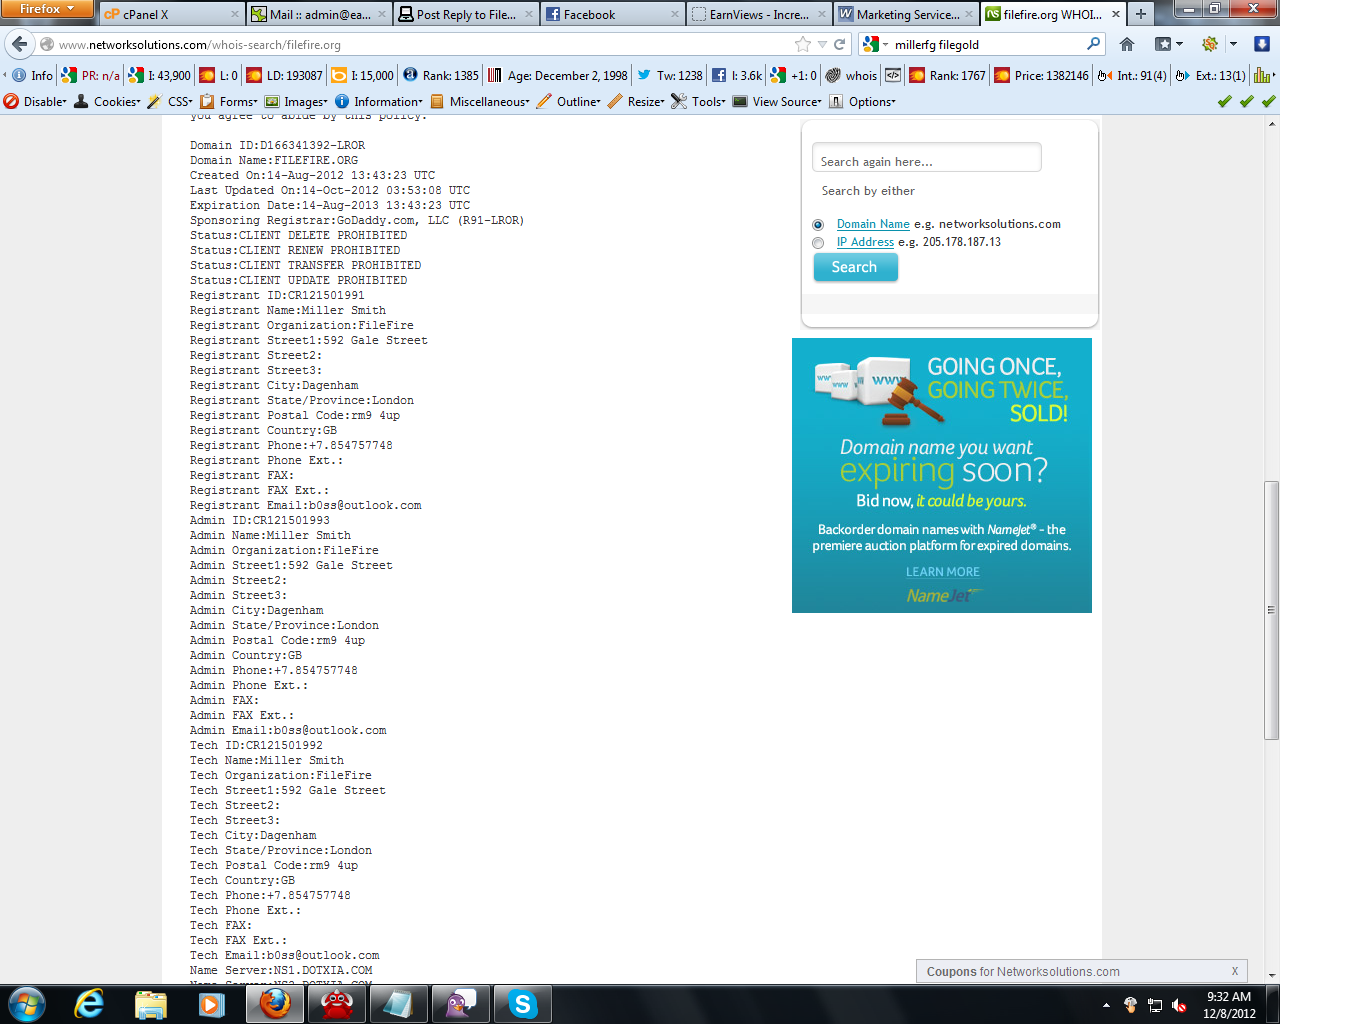
Task: Click the browser back arrow button
Action: [x=20, y=44]
